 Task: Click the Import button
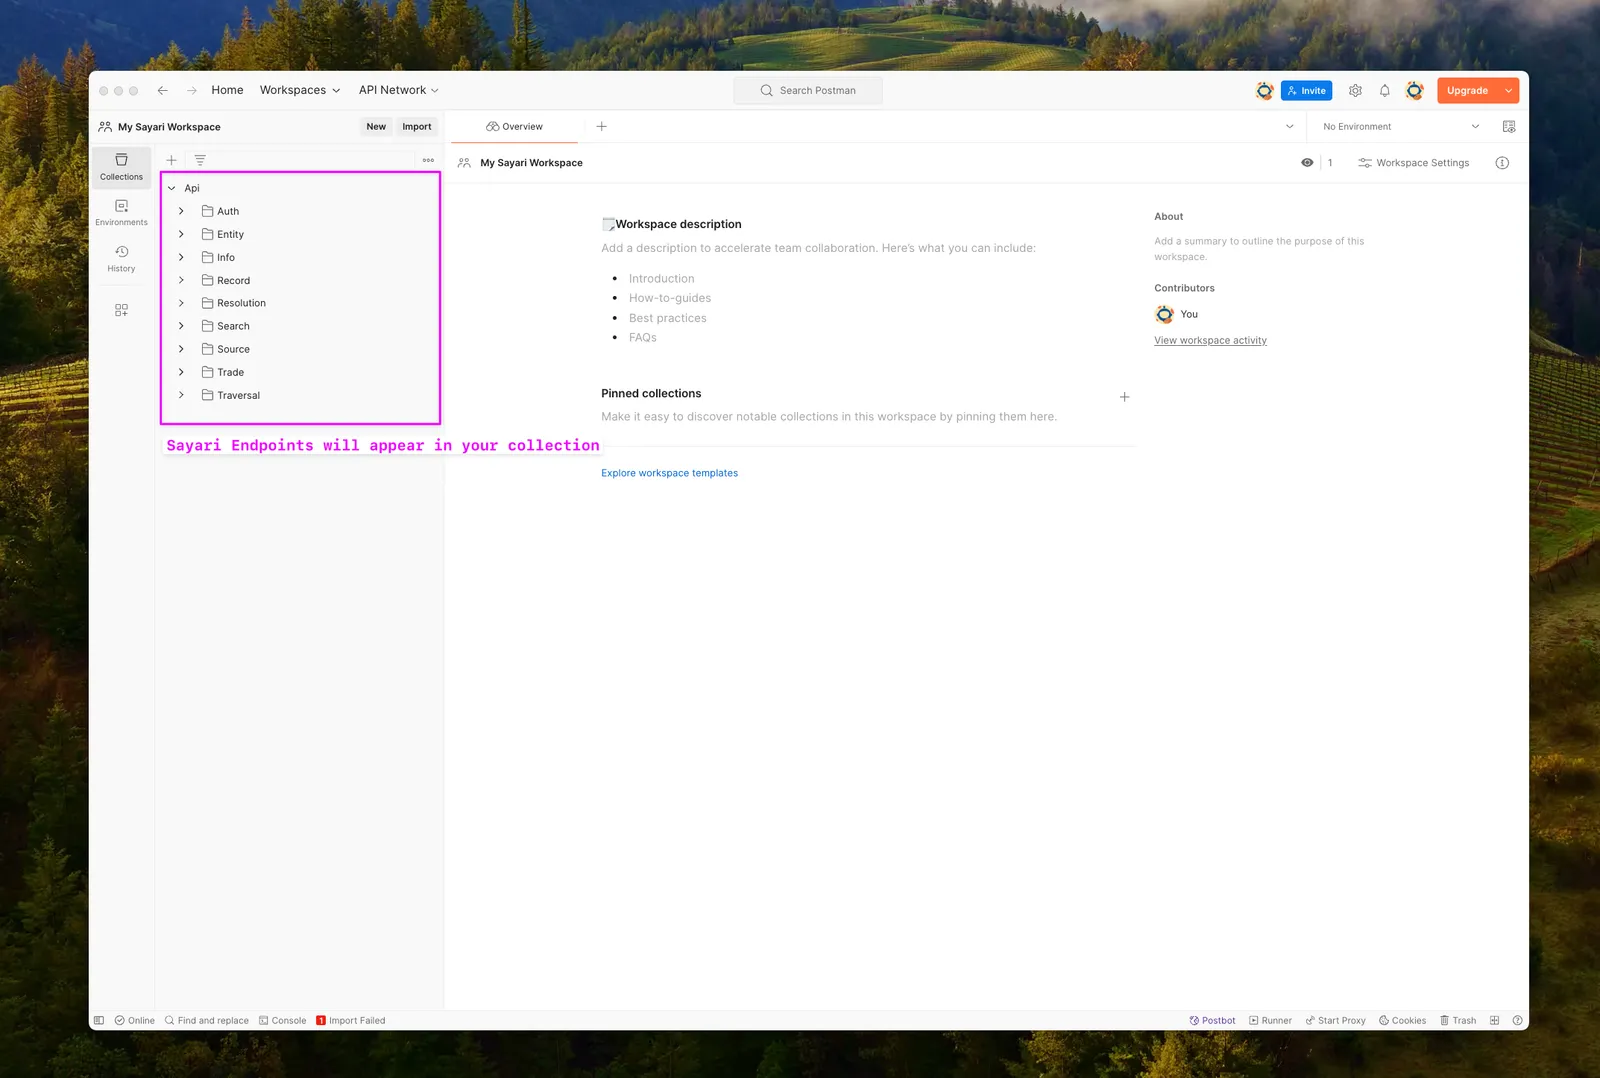pyautogui.click(x=417, y=127)
